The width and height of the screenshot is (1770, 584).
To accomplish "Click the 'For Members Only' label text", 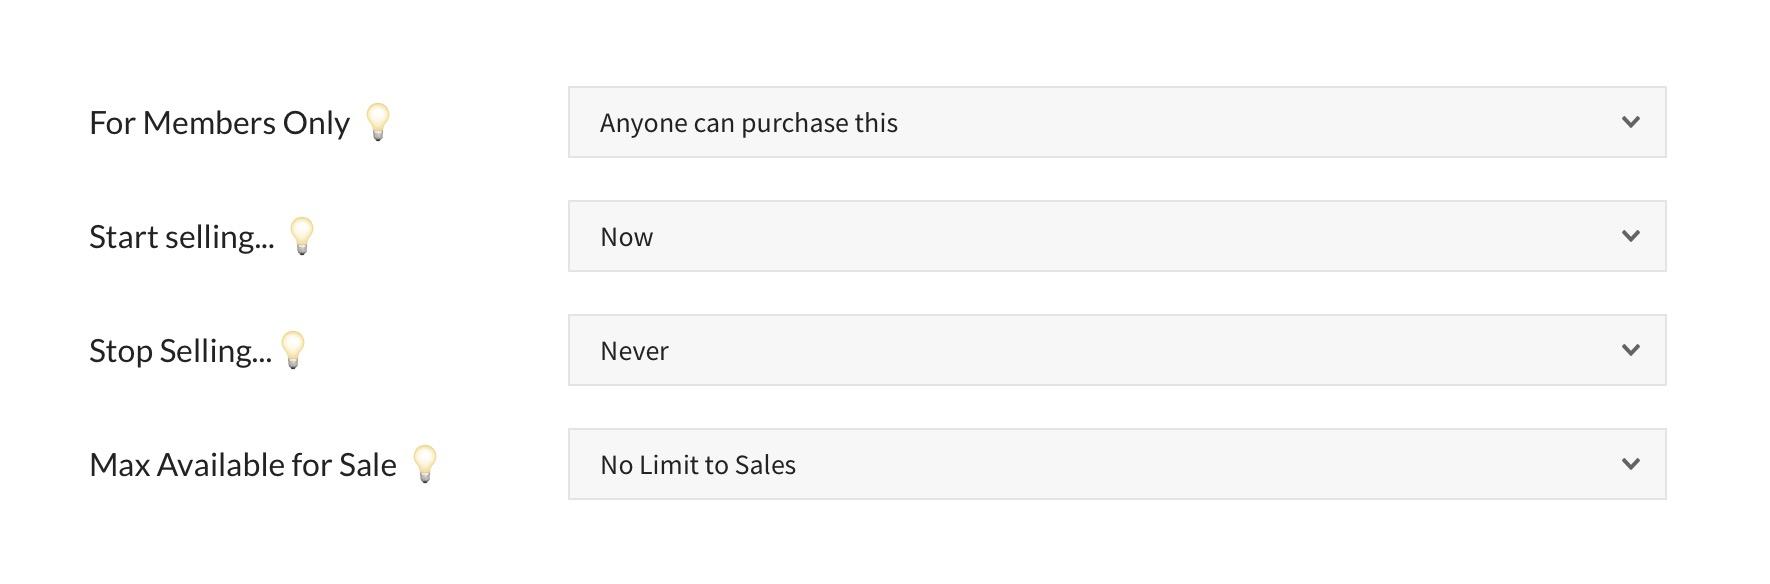I will (219, 123).
